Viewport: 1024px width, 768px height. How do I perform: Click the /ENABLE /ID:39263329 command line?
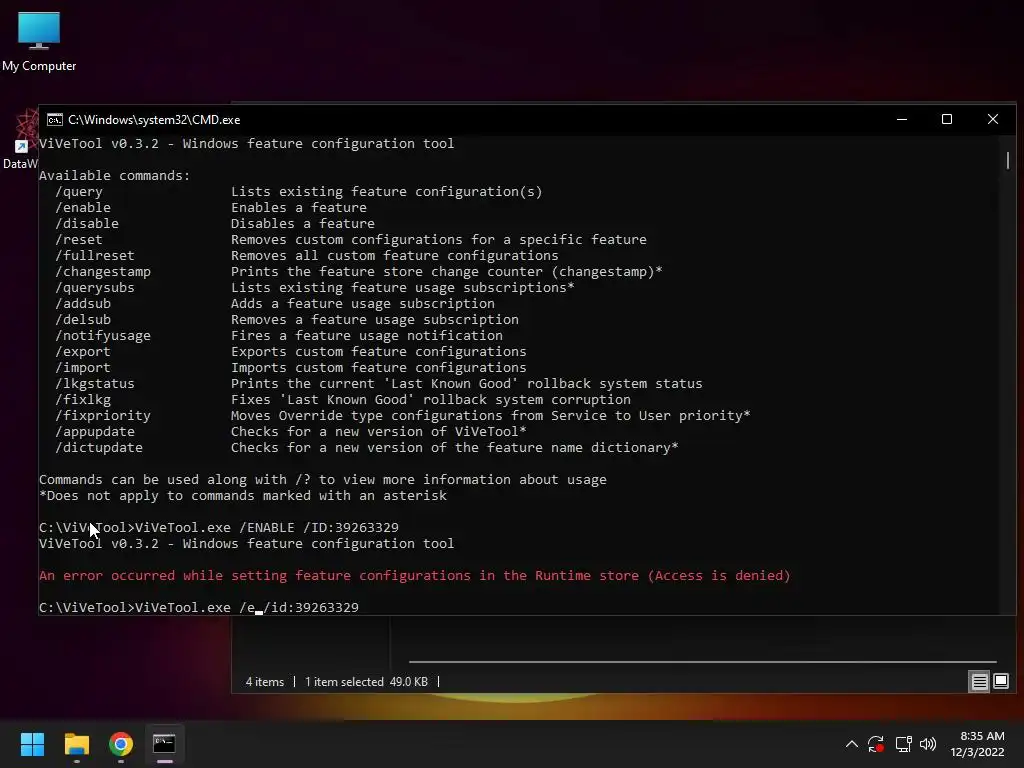pyautogui.click(x=219, y=528)
